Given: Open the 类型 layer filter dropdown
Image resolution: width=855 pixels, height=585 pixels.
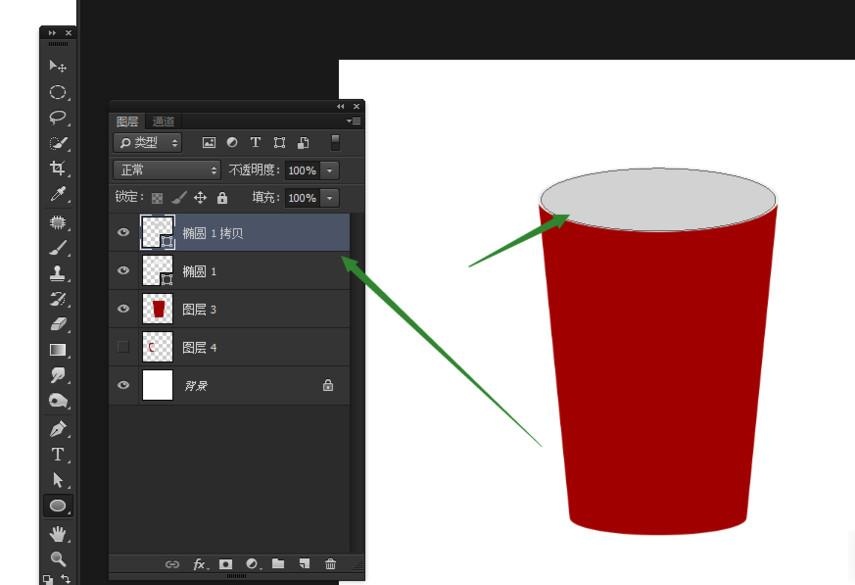Looking at the screenshot, I should click(x=147, y=143).
